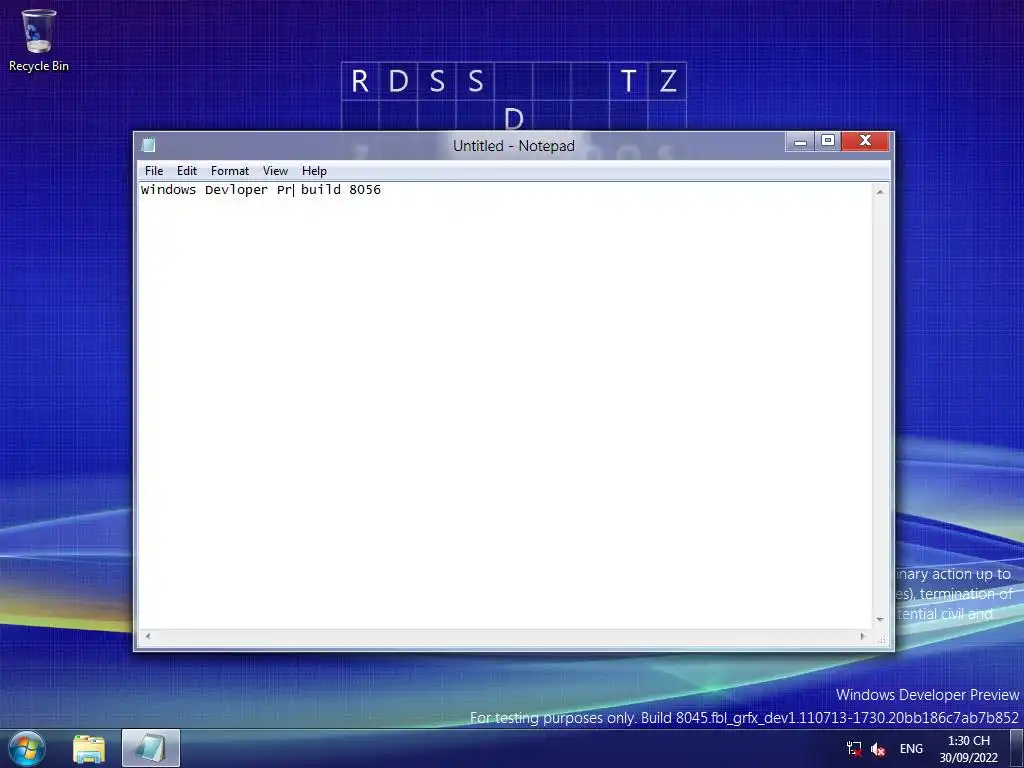This screenshot has height=768, width=1024.
Task: Click the muted volume tray icon
Action: [878, 749]
